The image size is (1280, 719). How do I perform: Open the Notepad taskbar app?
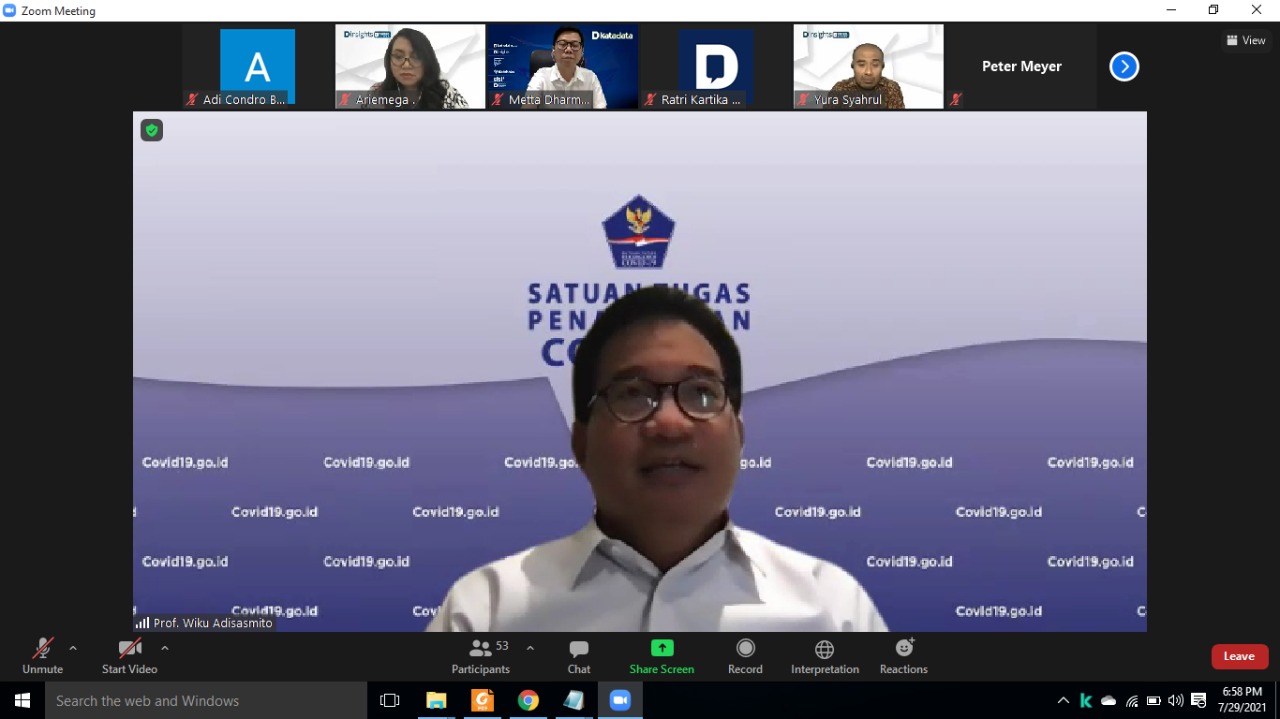pos(574,700)
